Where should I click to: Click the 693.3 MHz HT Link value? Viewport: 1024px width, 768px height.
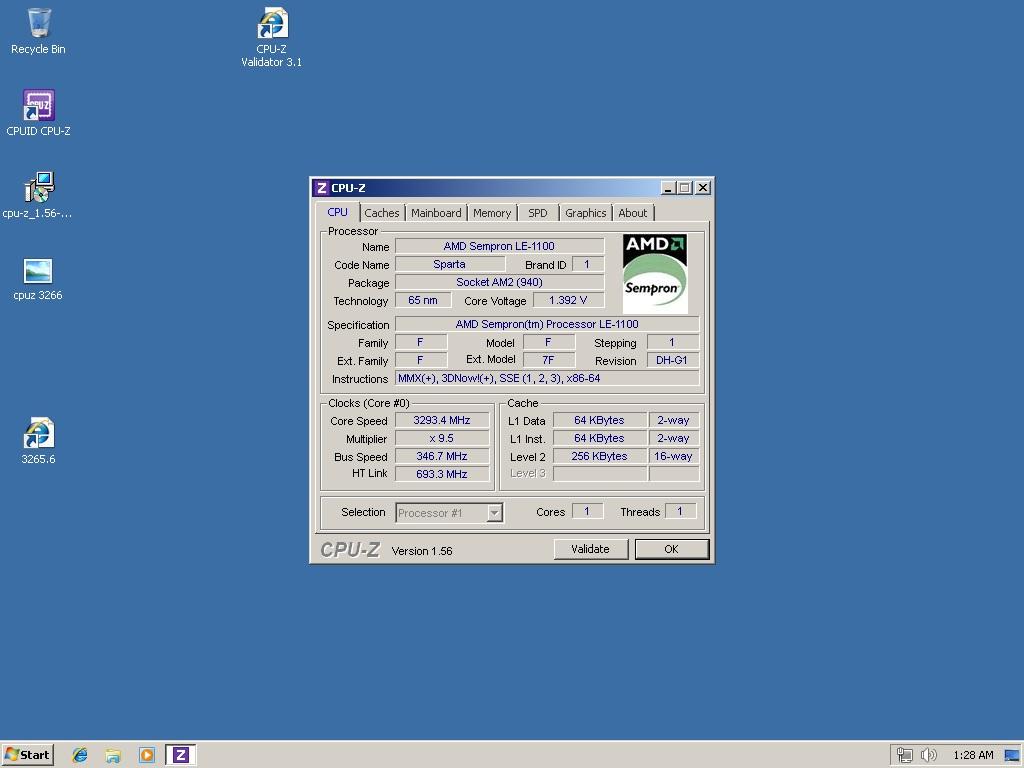(x=442, y=474)
